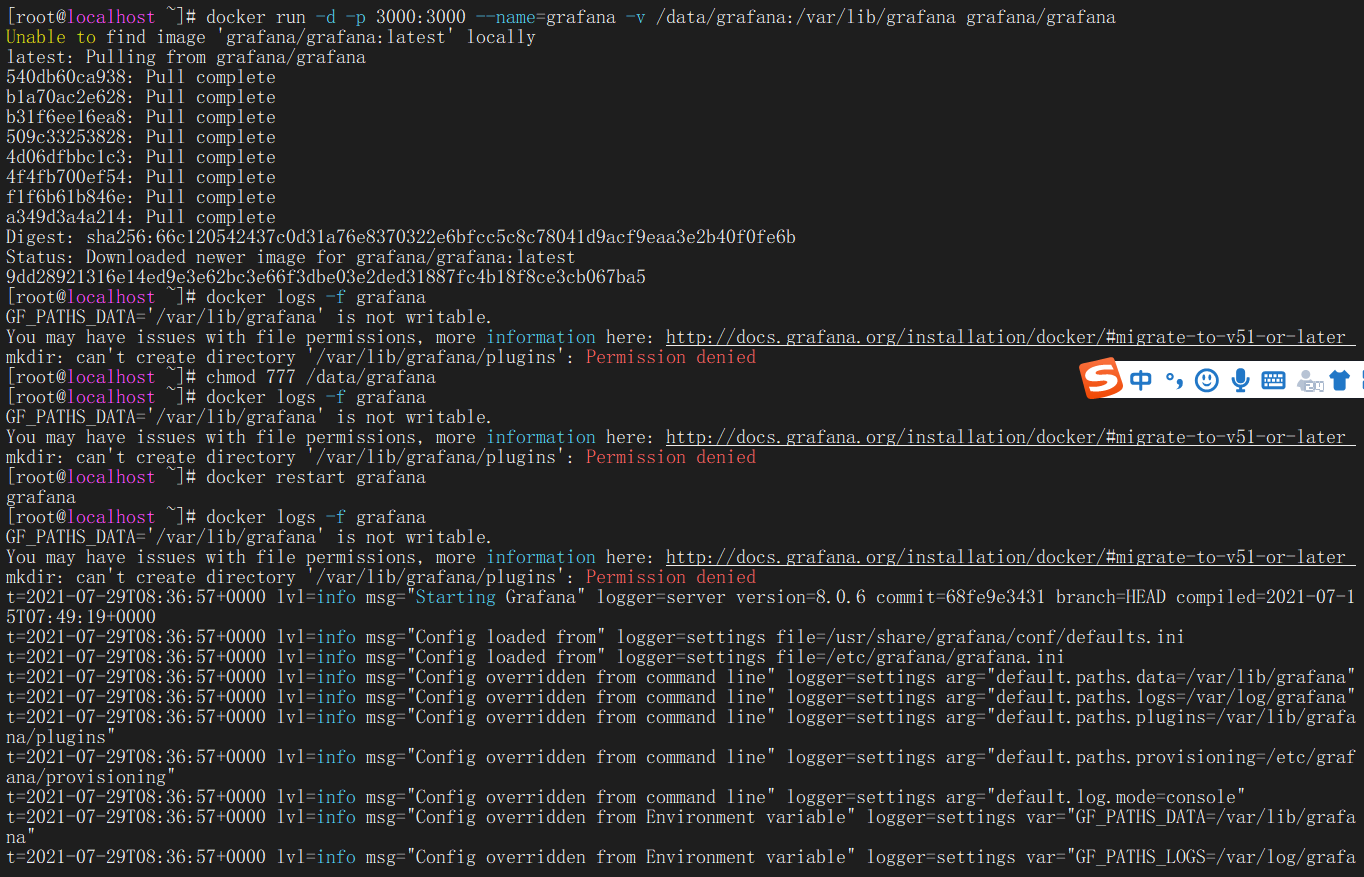Click the var "GF_PATHS_DATA" environment variable log entry
Image resolution: width=1364 pixels, height=877 pixels.
681,827
